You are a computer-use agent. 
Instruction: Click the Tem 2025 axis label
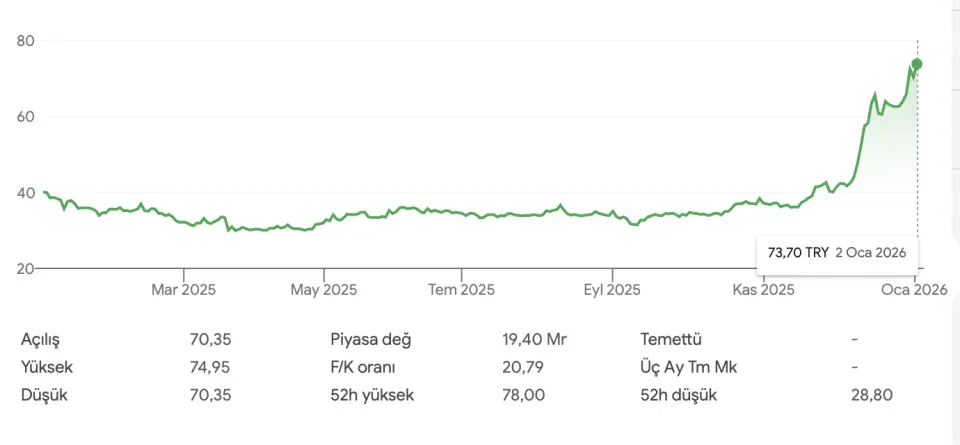click(462, 290)
